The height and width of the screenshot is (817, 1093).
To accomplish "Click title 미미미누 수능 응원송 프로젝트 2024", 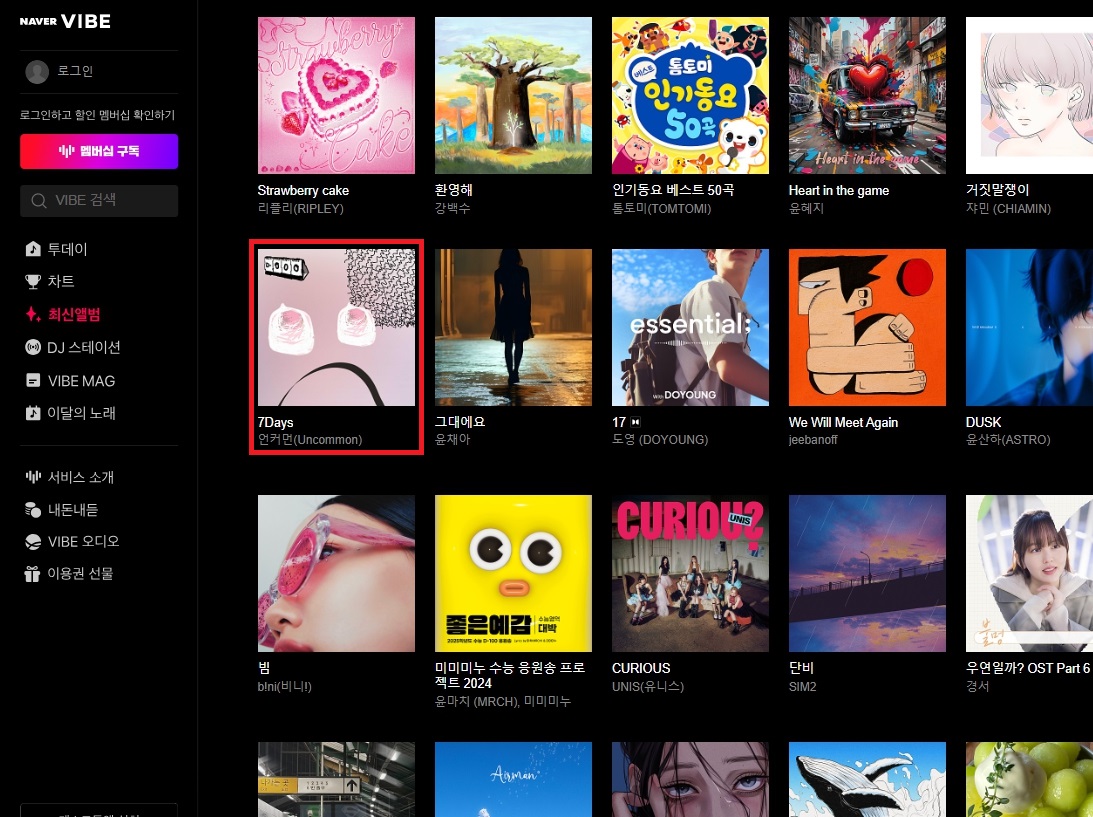I will 510,675.
